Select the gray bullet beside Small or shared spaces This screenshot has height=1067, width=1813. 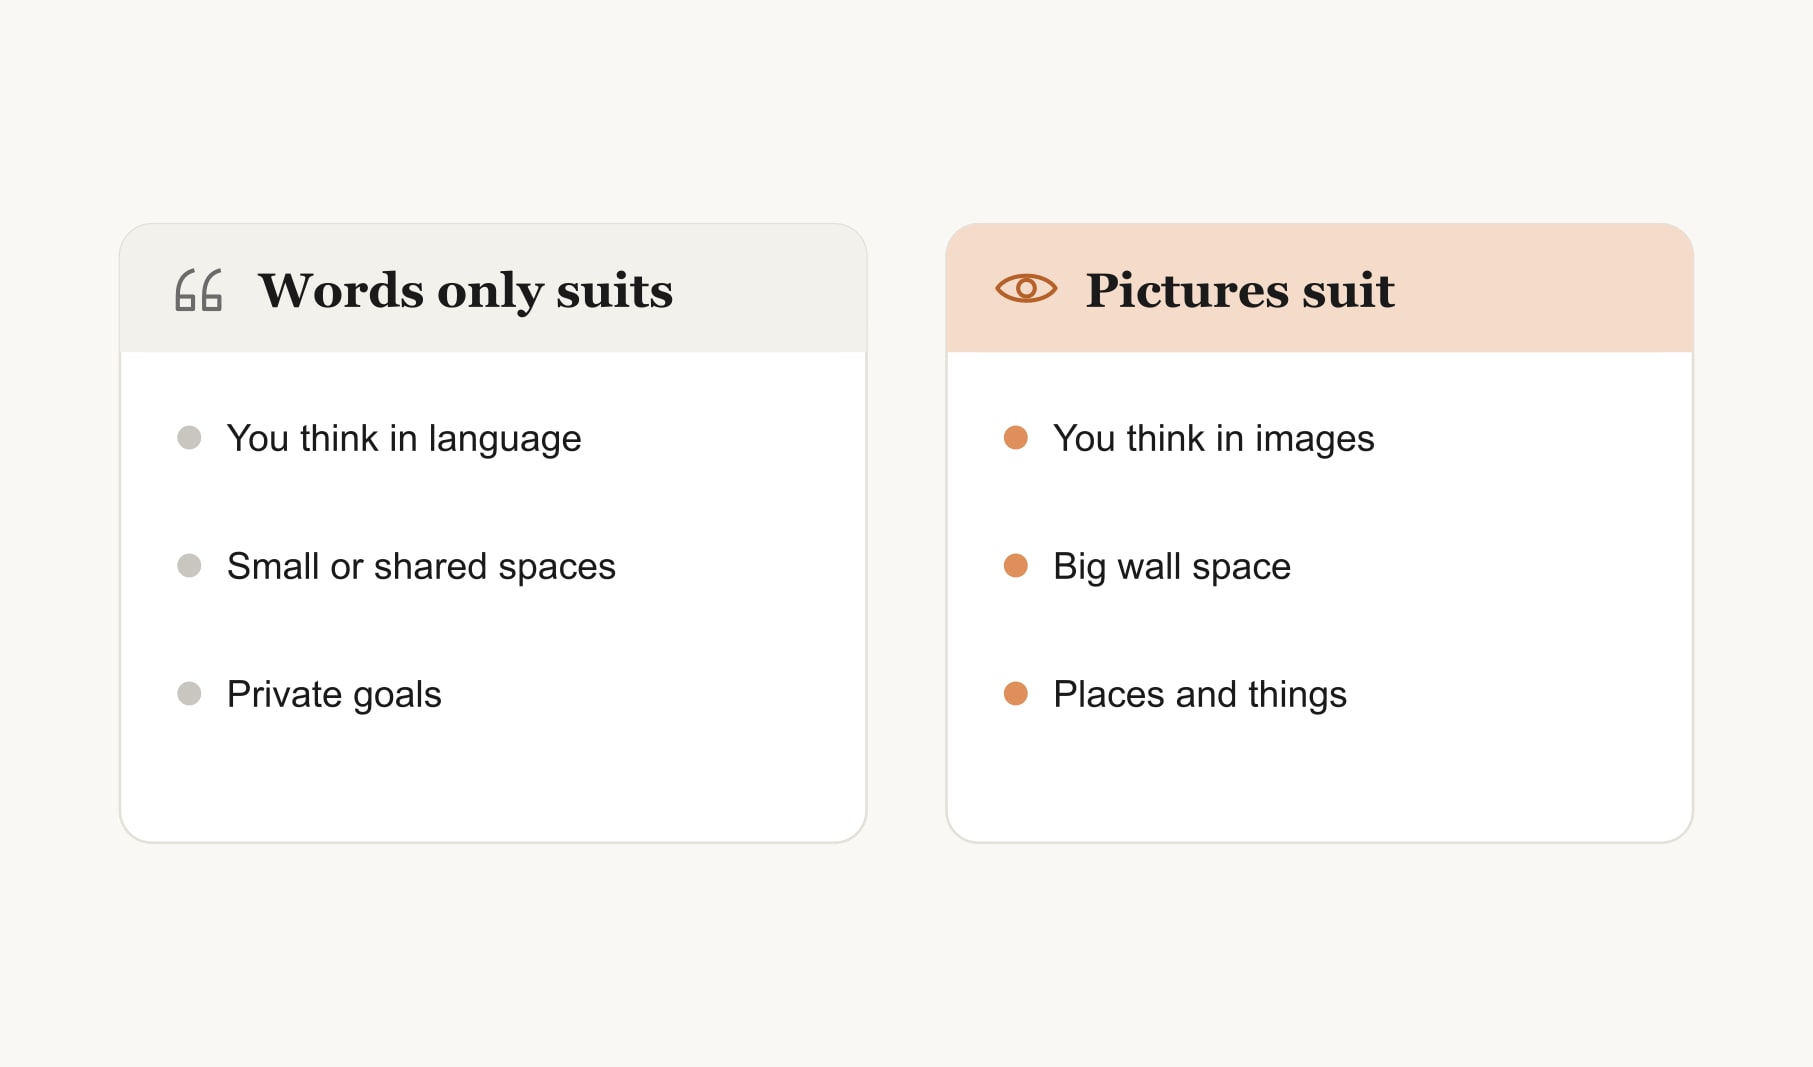pos(189,566)
